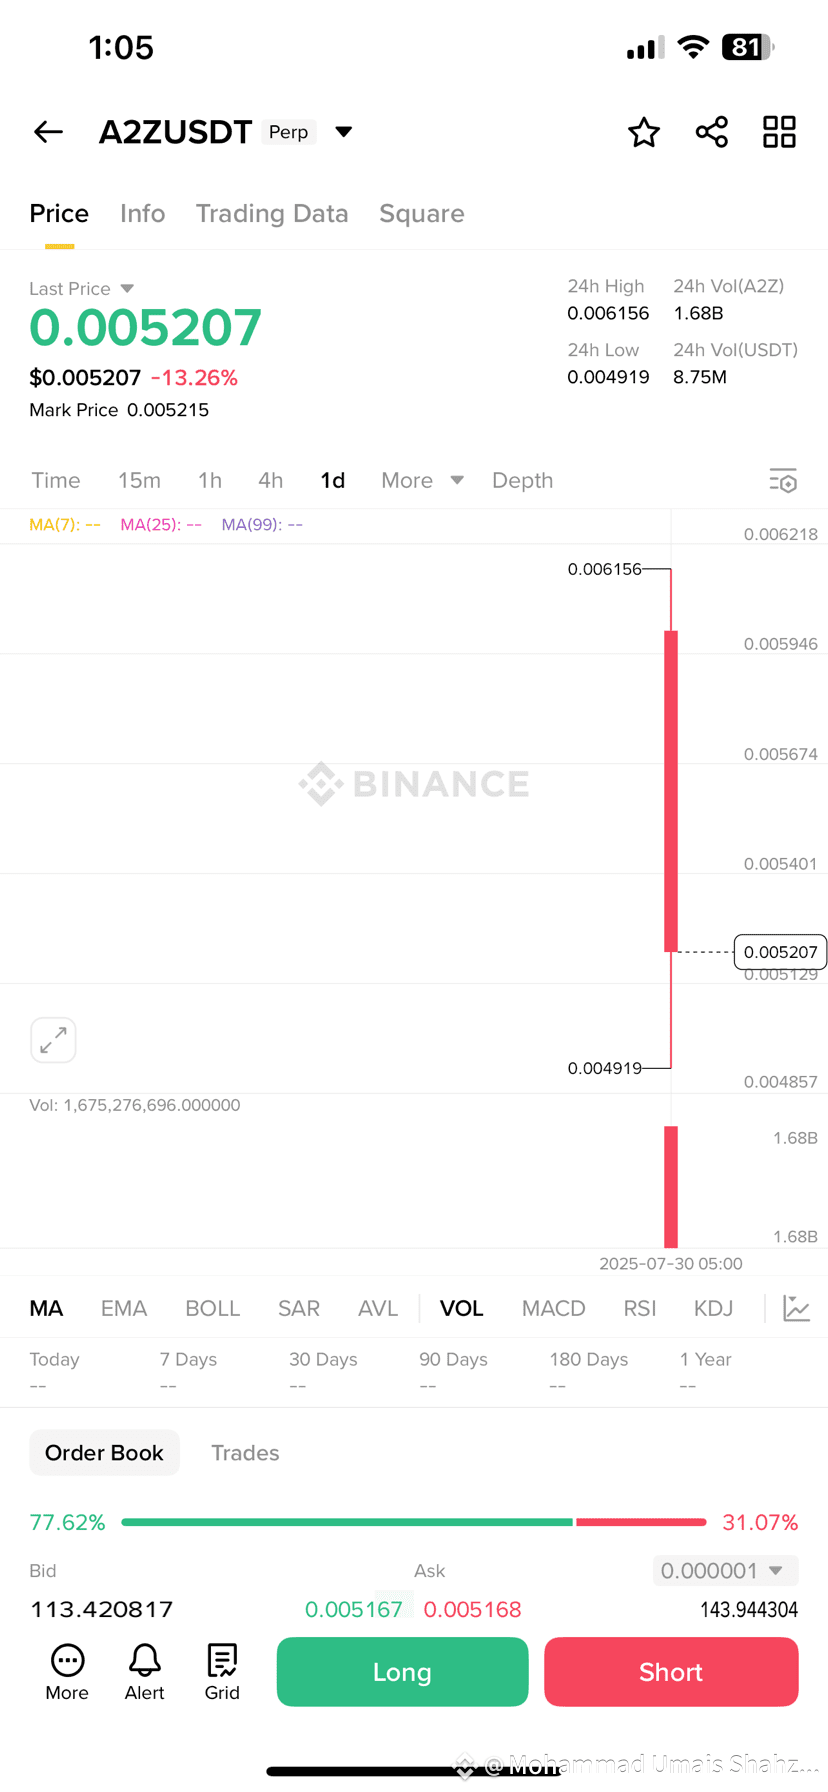Tap the back arrow icon
Screen dimensions: 828x1792
[x=48, y=132]
